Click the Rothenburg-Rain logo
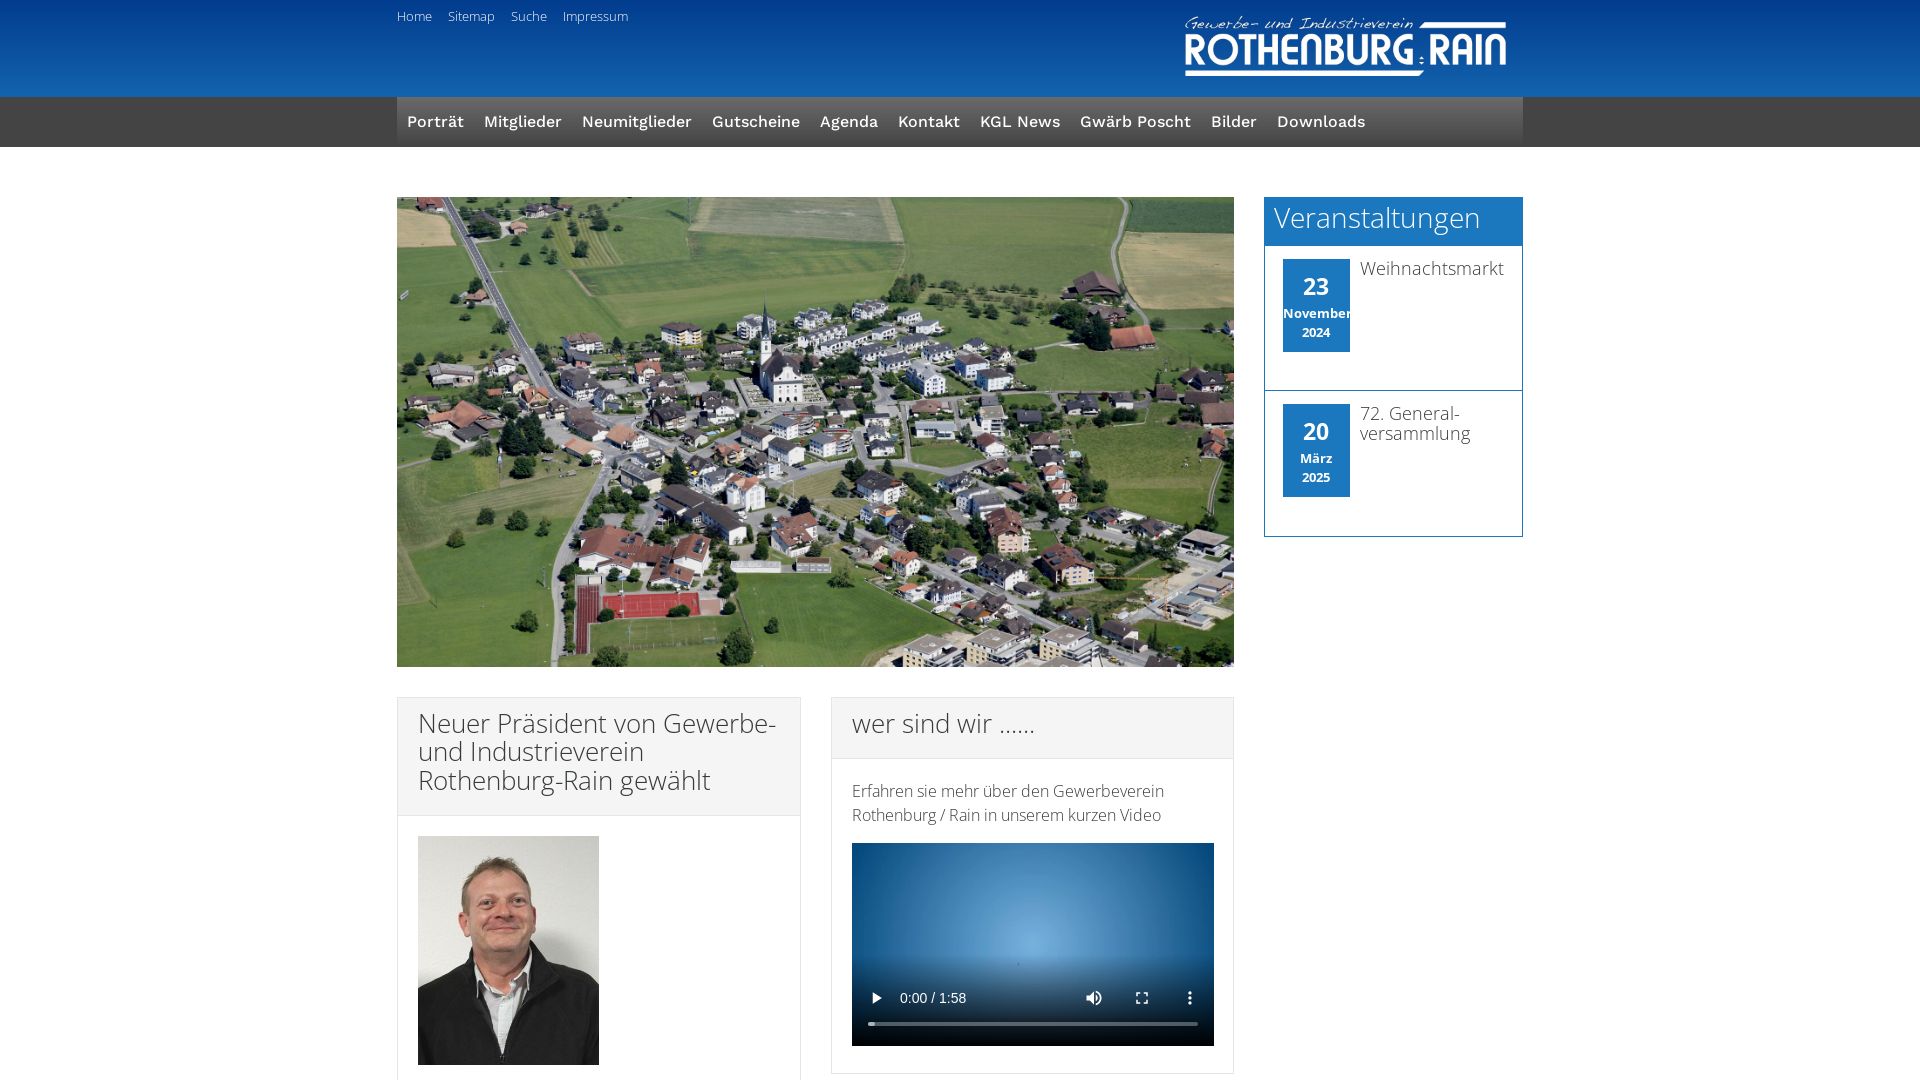The height and width of the screenshot is (1080, 1920). click(x=1345, y=46)
